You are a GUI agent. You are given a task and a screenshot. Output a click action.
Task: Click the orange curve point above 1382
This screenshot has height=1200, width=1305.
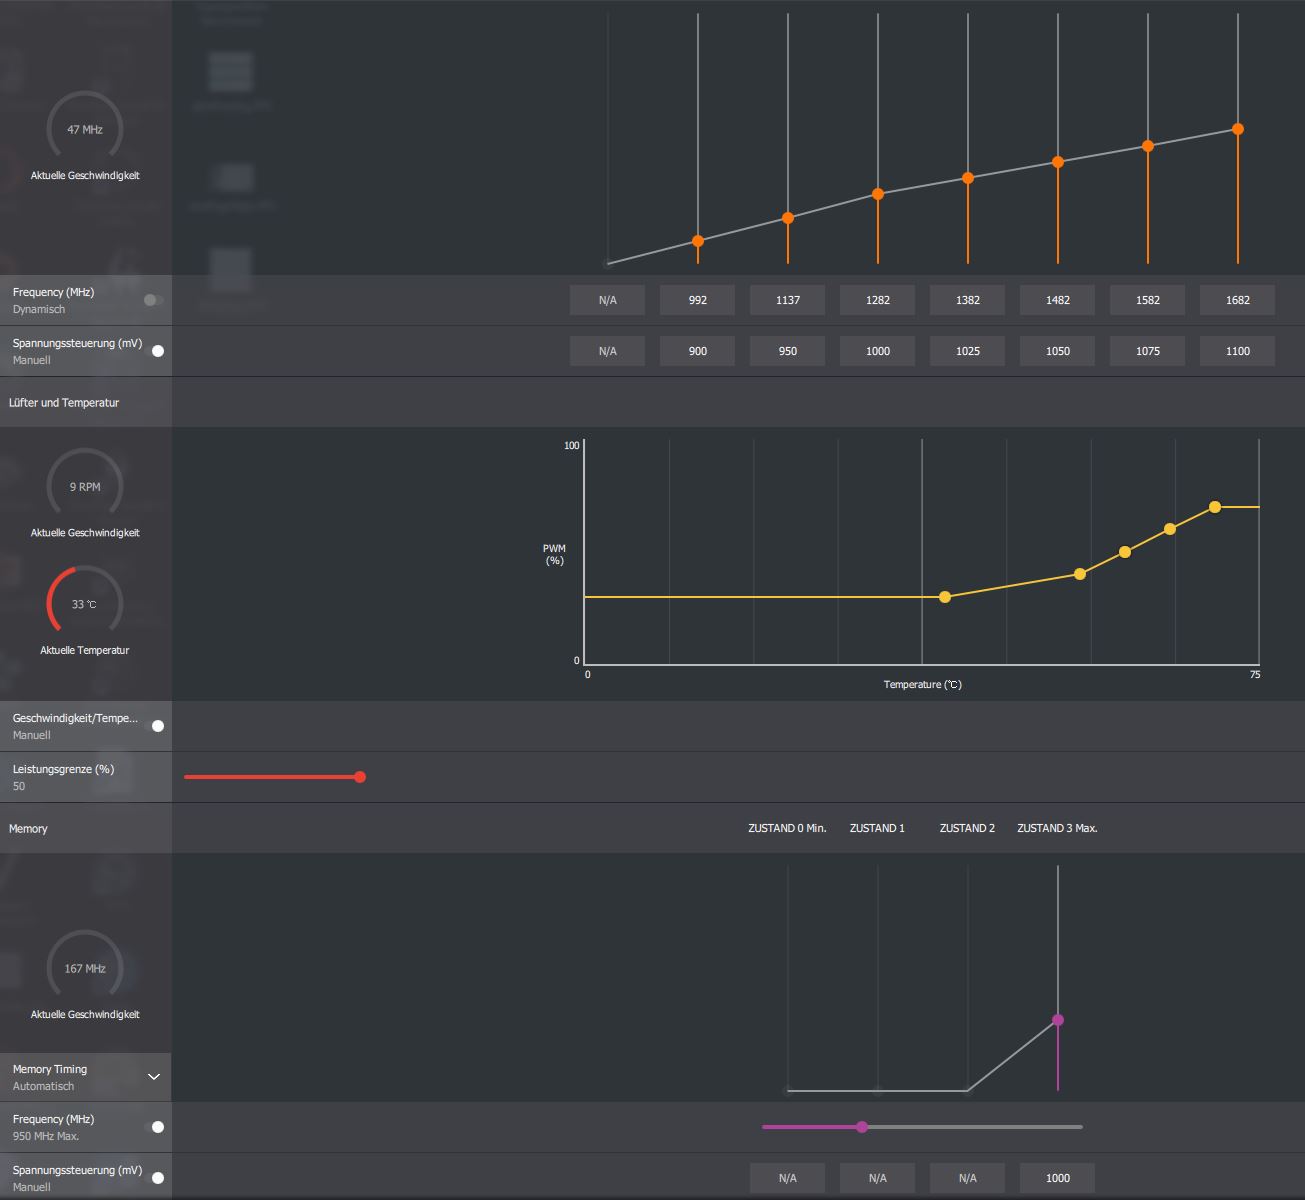coord(968,178)
